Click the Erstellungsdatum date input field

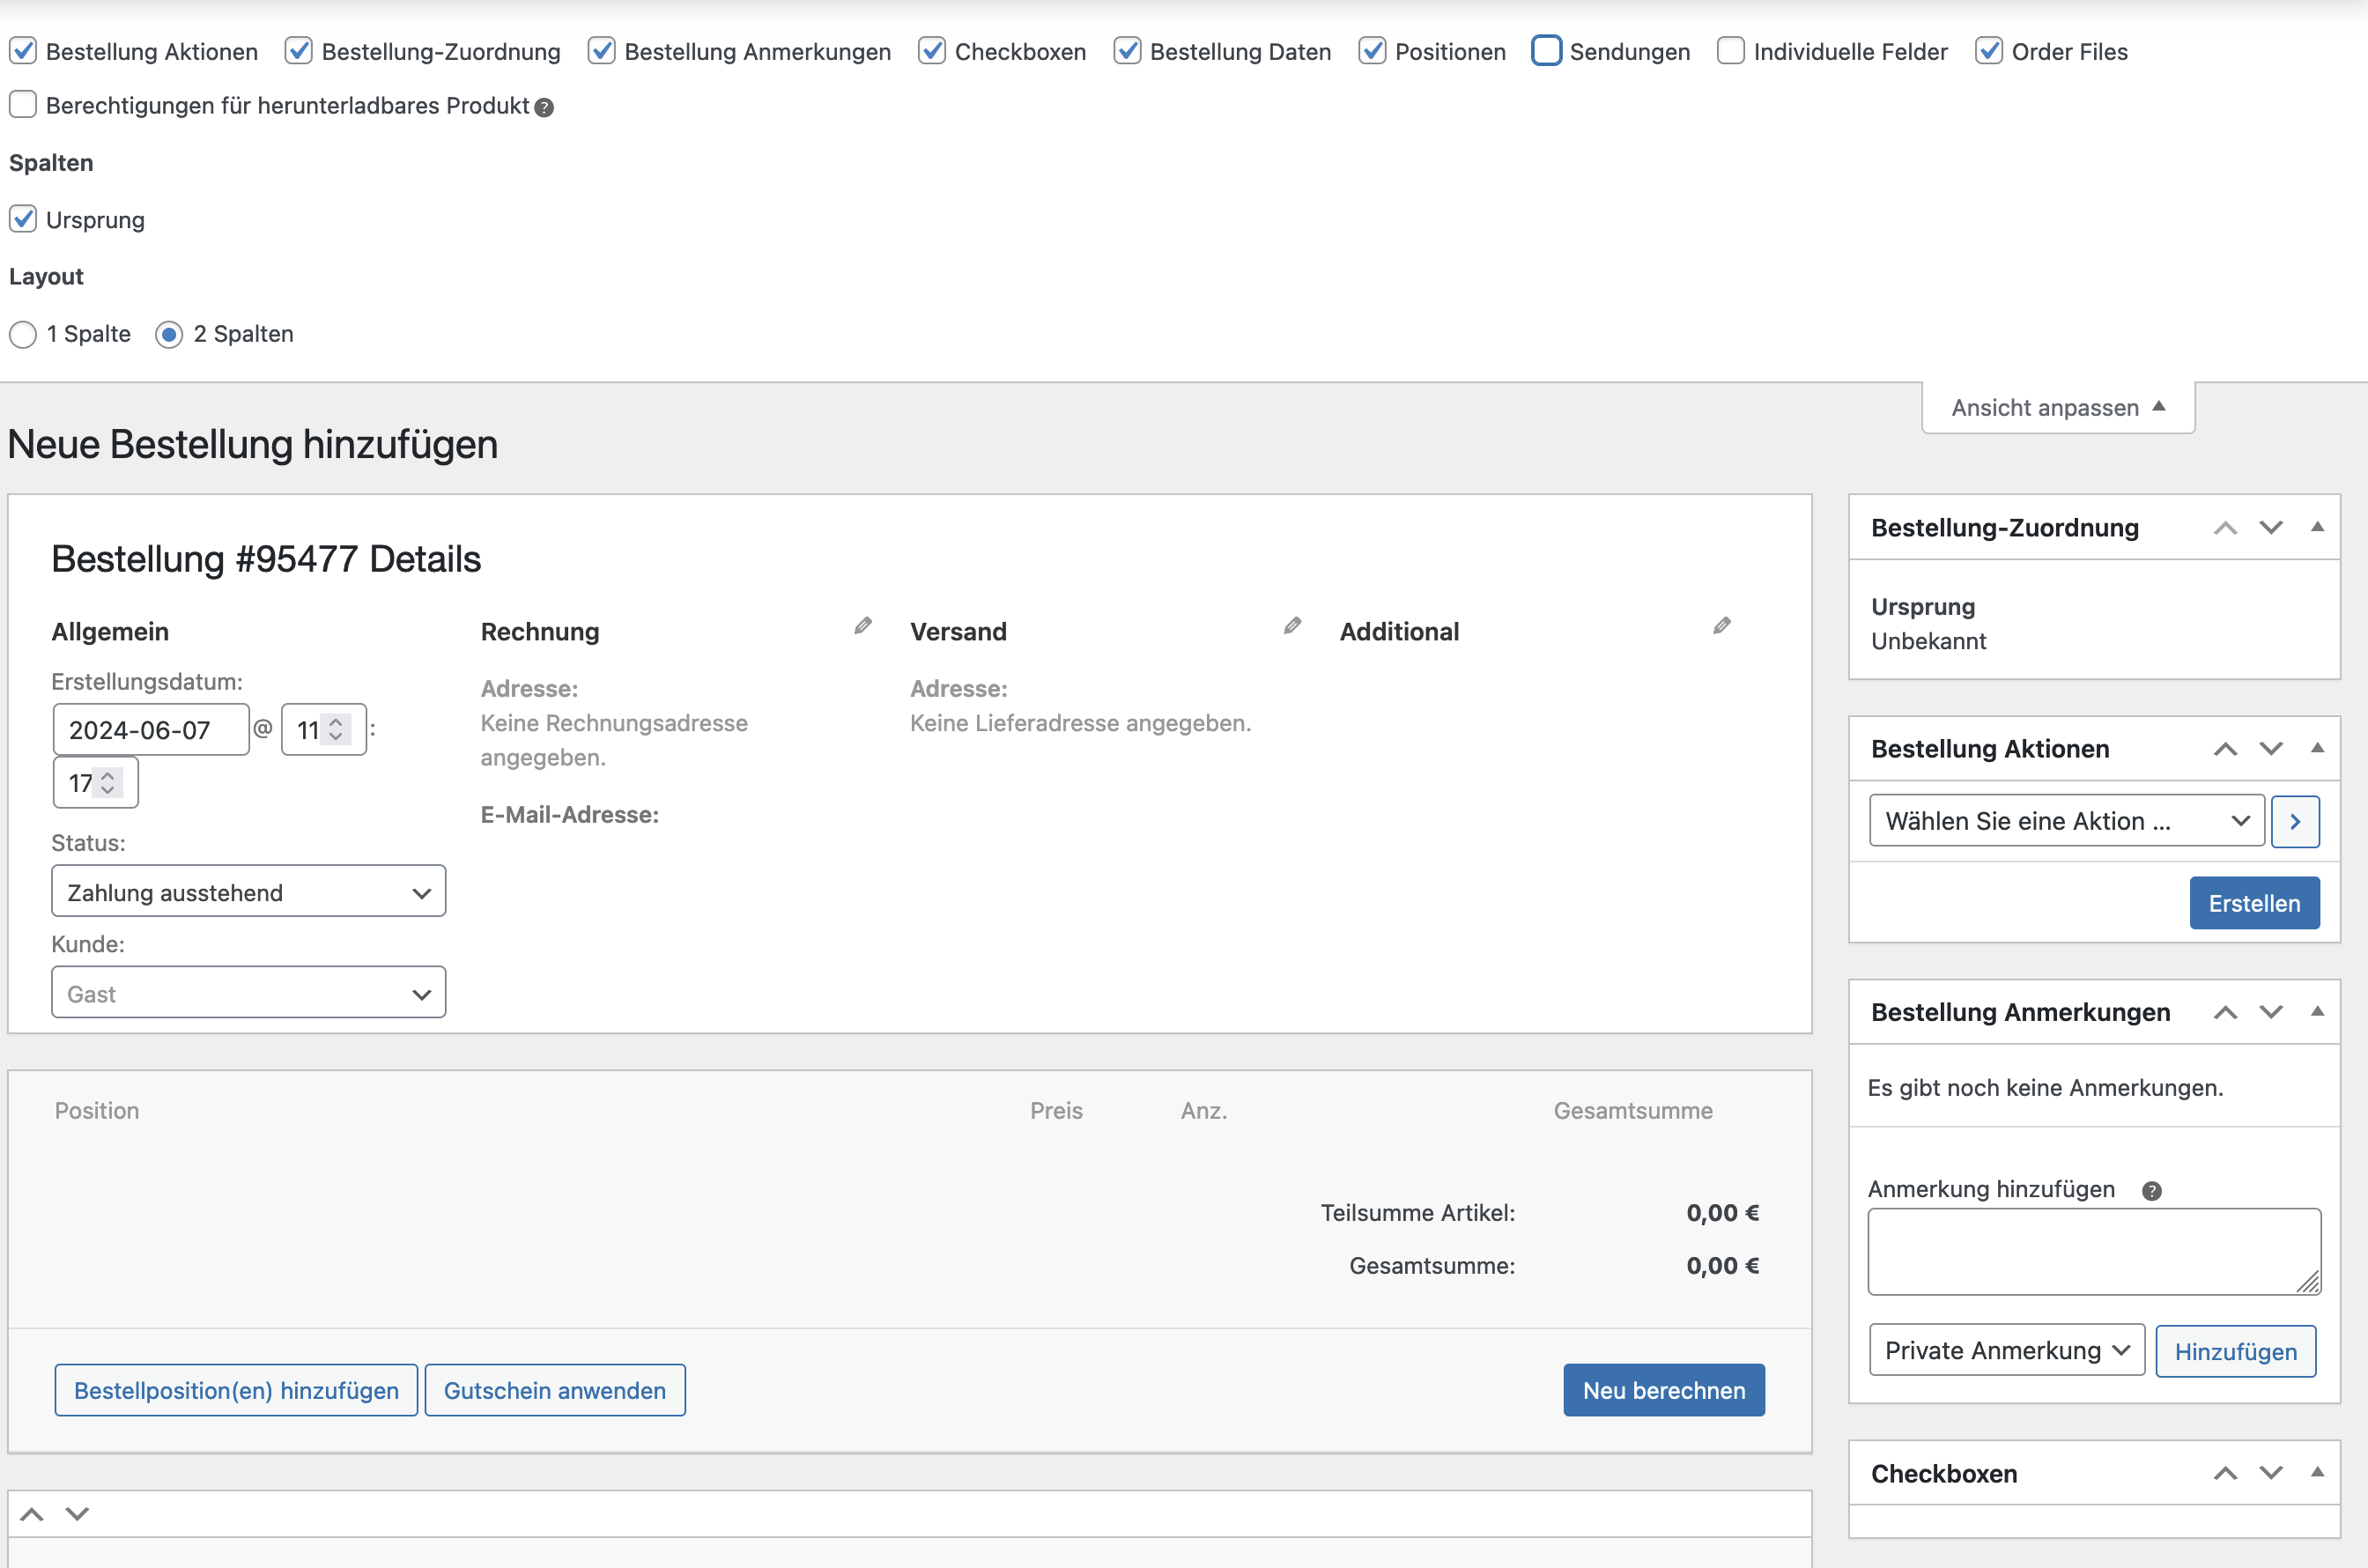point(151,730)
